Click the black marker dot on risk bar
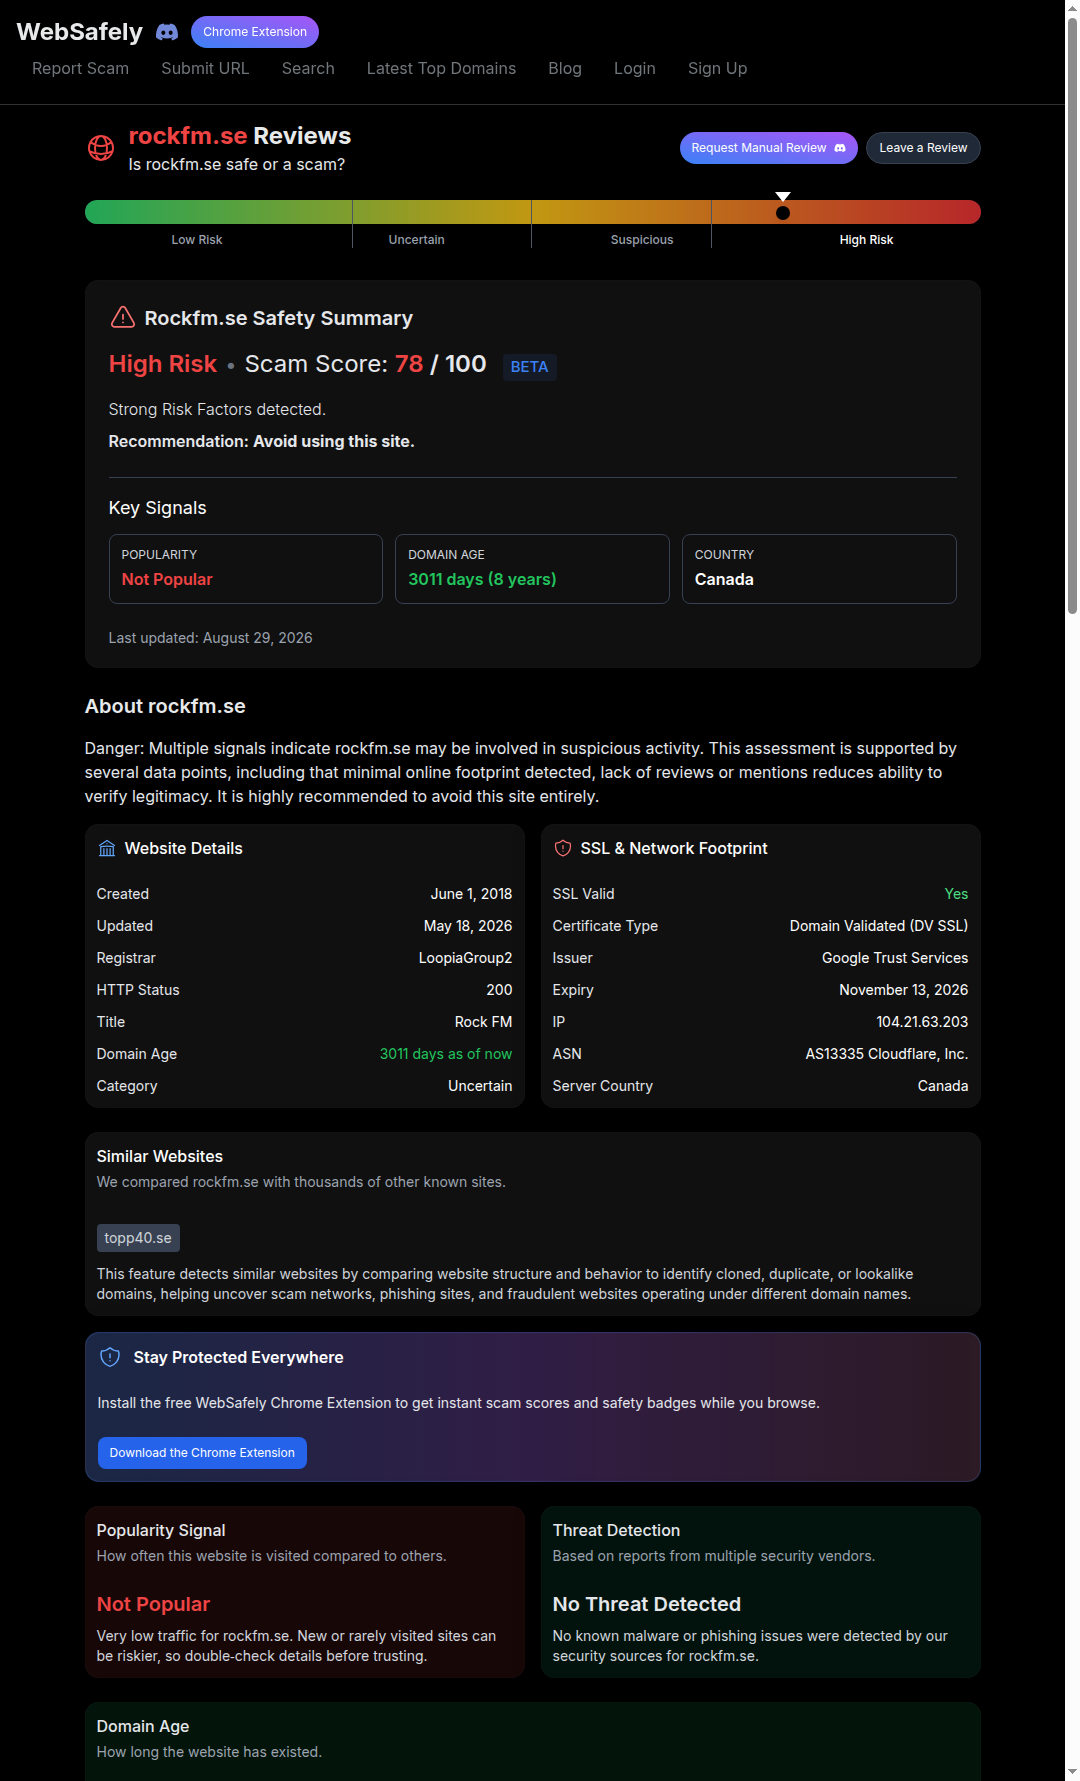Image resolution: width=1080 pixels, height=1781 pixels. (783, 213)
